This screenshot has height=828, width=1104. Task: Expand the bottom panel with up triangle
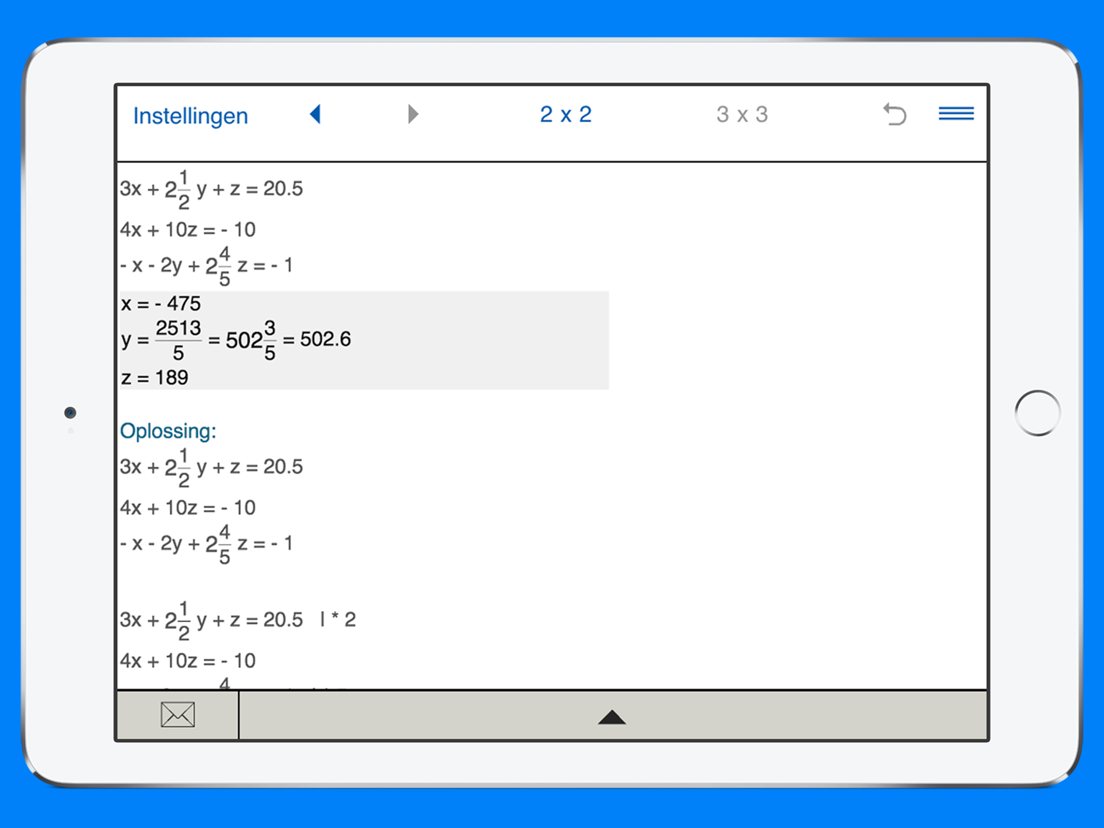pyautogui.click(x=612, y=717)
